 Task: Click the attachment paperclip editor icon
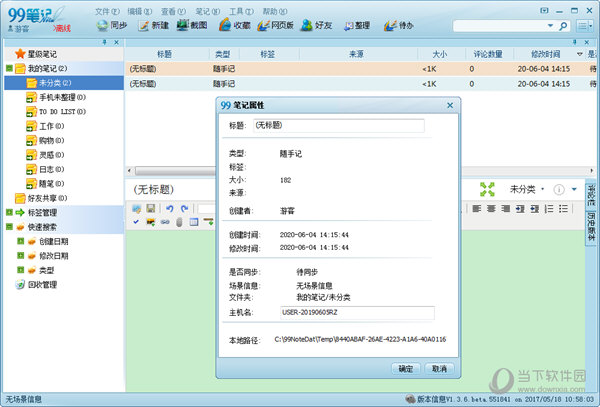coord(179,222)
